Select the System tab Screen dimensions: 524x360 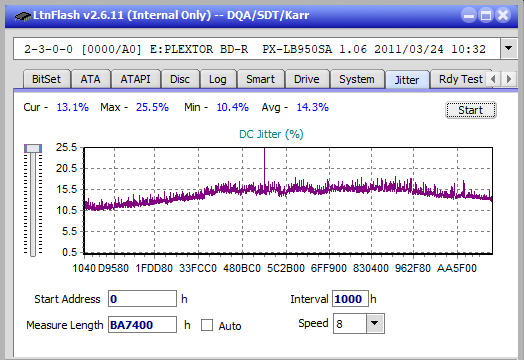pyautogui.click(x=357, y=79)
